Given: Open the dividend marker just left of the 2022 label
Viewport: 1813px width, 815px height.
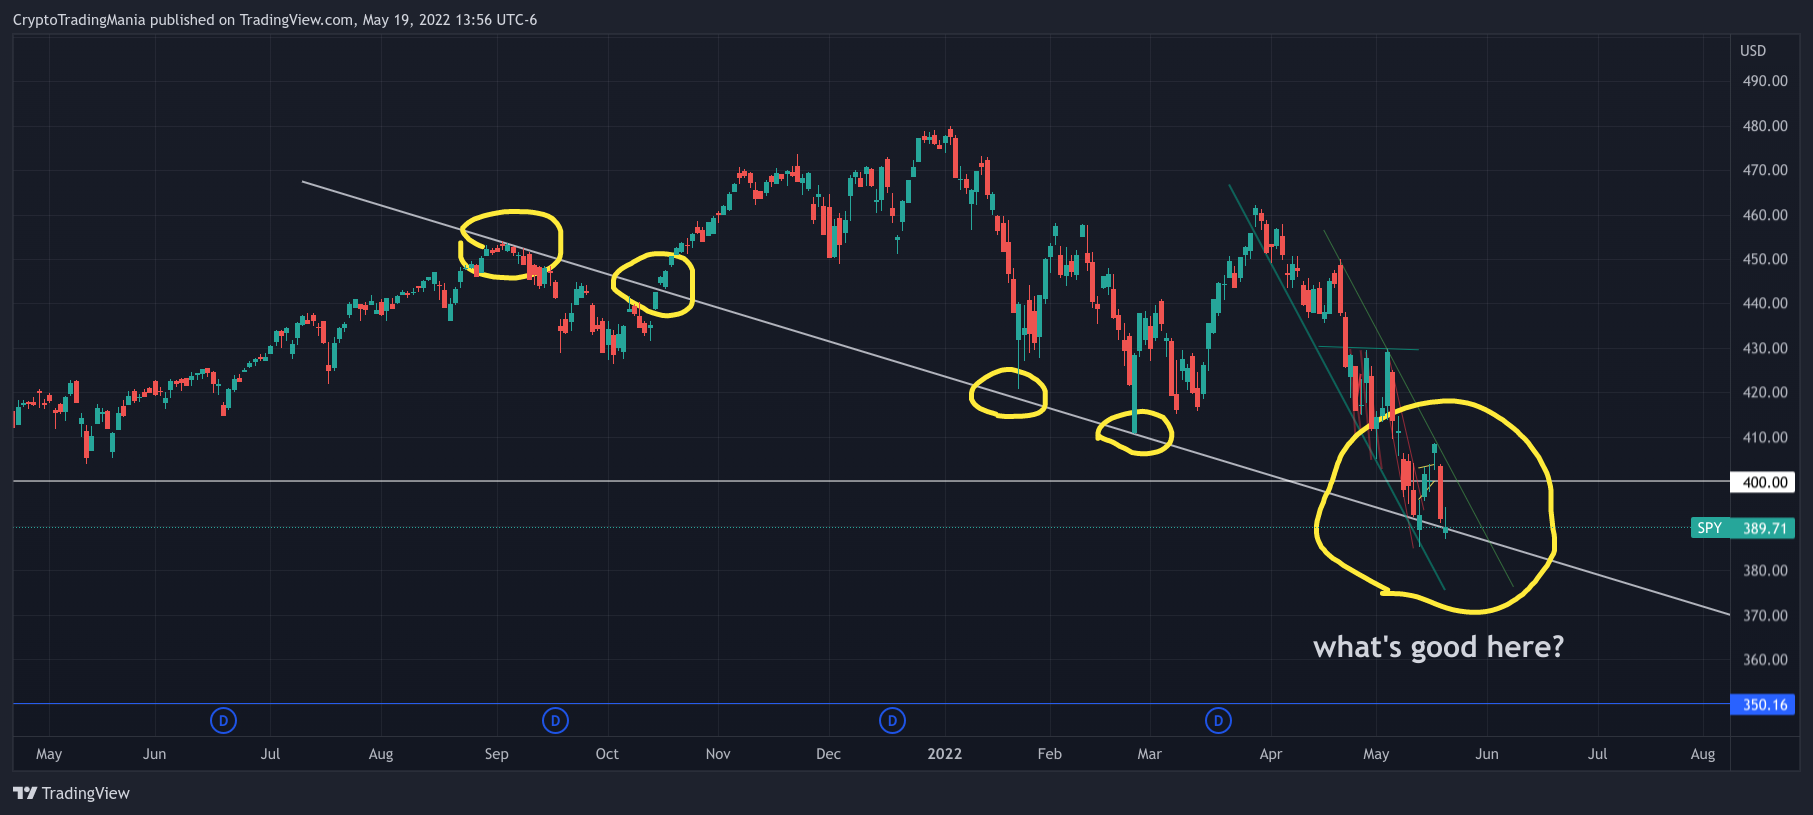Looking at the screenshot, I should coord(892,720).
